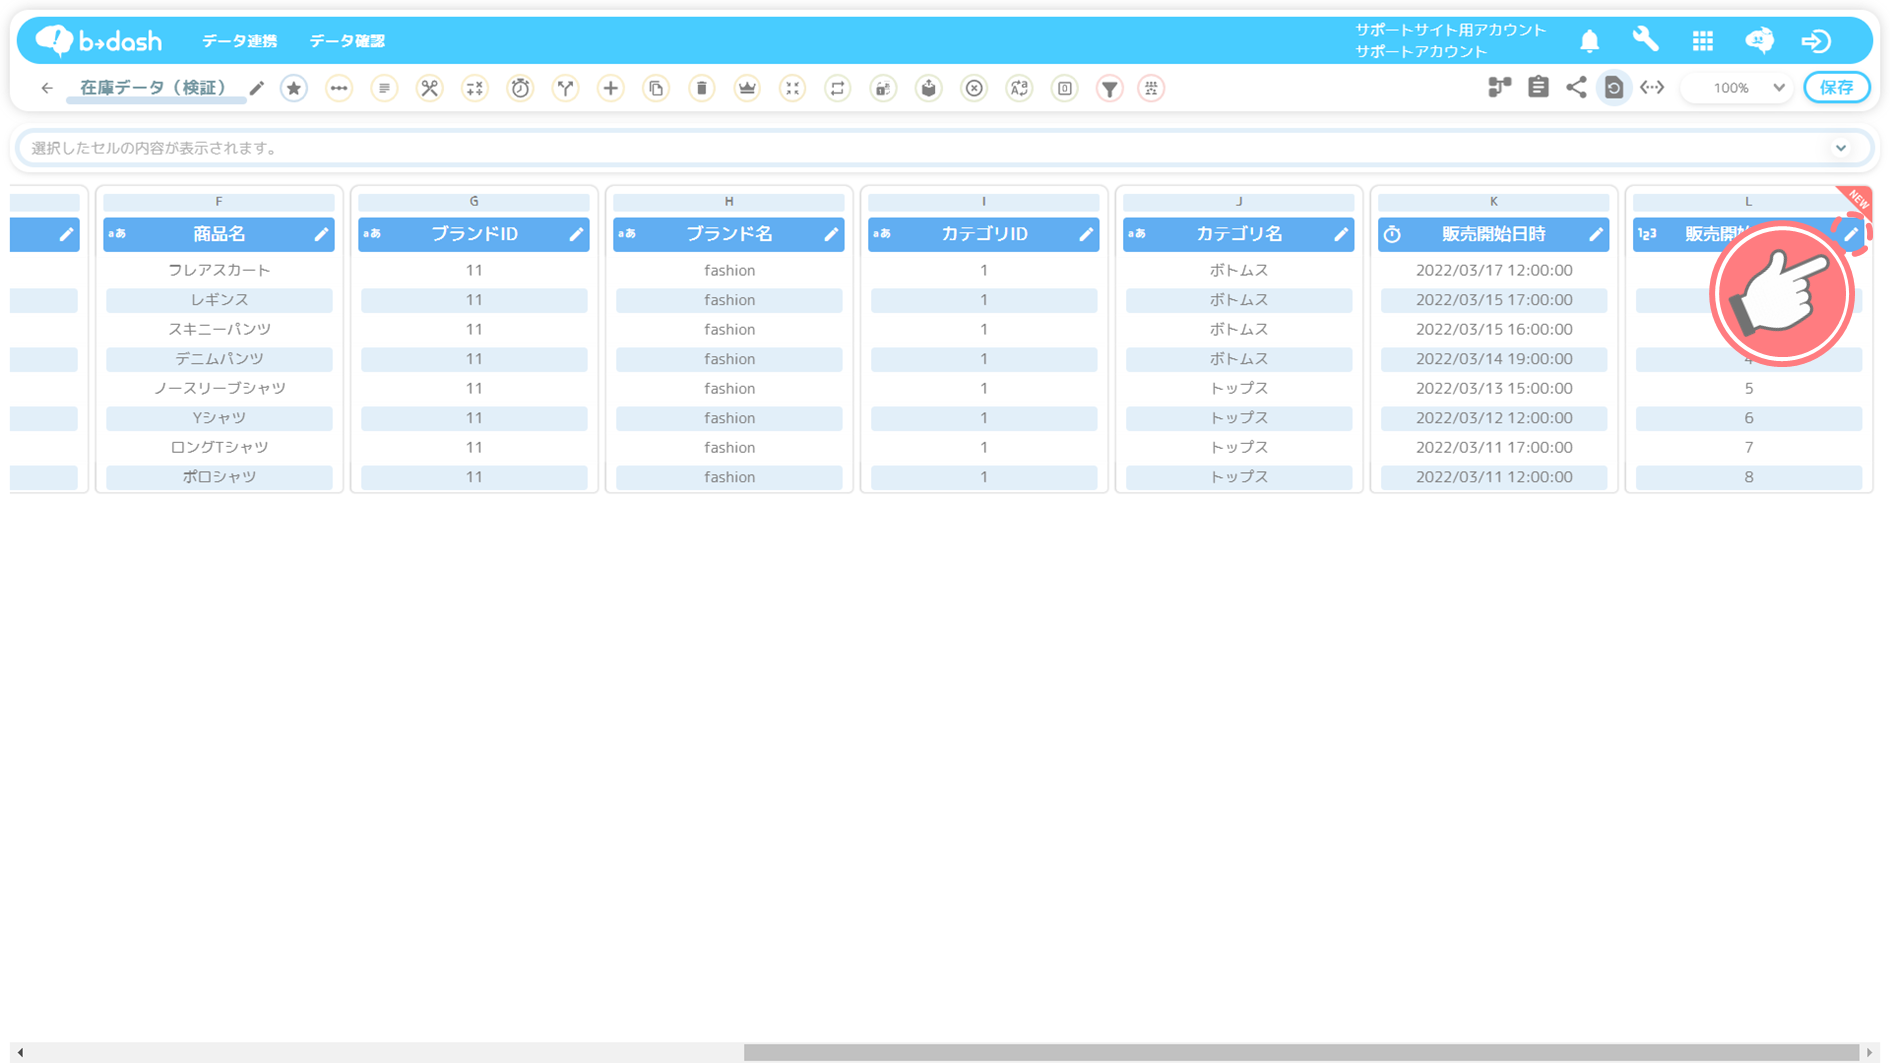Click the crown ranking toolbar icon
The height and width of the screenshot is (1063, 1890).
click(747, 88)
